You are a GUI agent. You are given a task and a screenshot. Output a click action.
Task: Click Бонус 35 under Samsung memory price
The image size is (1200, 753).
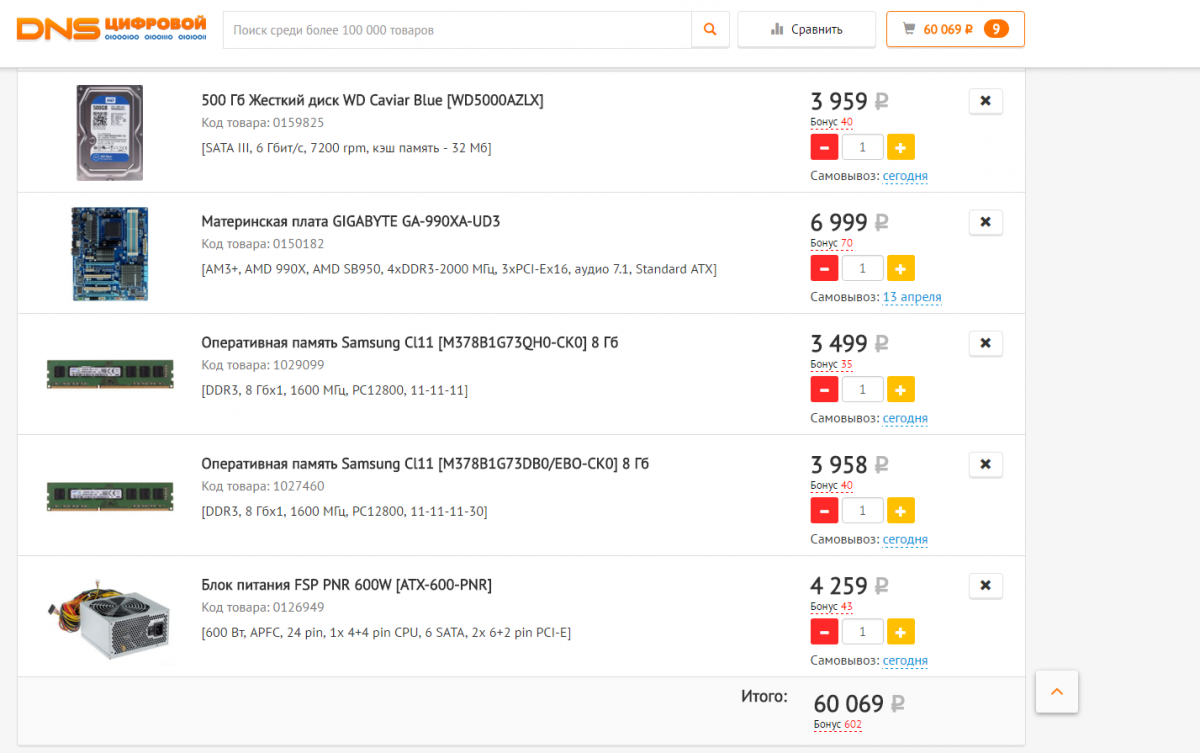[831, 364]
